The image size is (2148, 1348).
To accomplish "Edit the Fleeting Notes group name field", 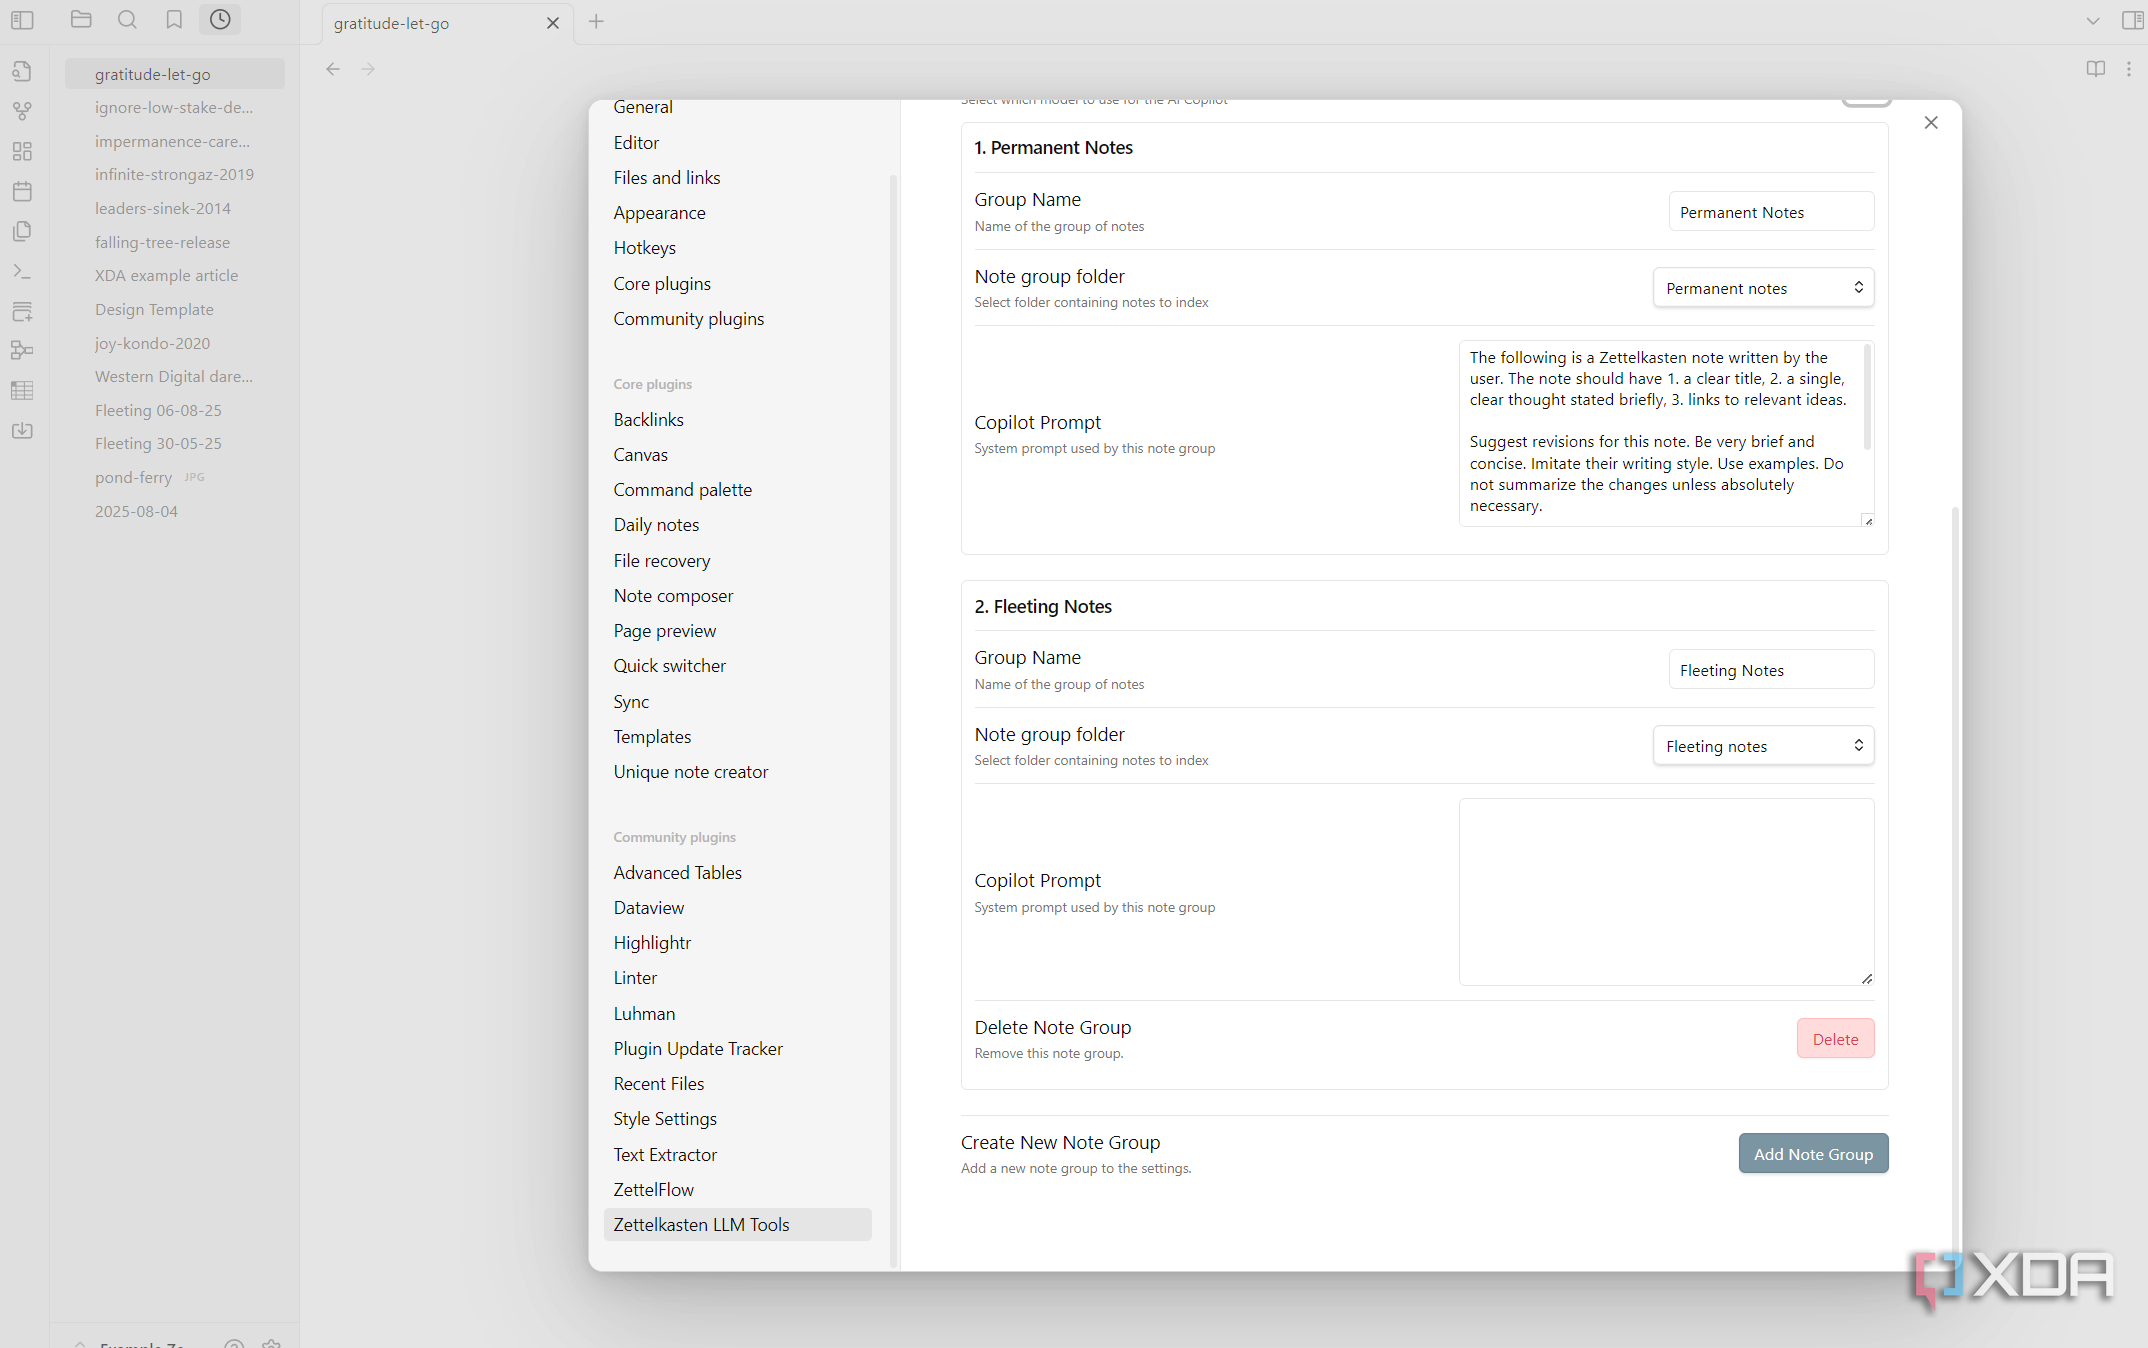I will coord(1771,670).
